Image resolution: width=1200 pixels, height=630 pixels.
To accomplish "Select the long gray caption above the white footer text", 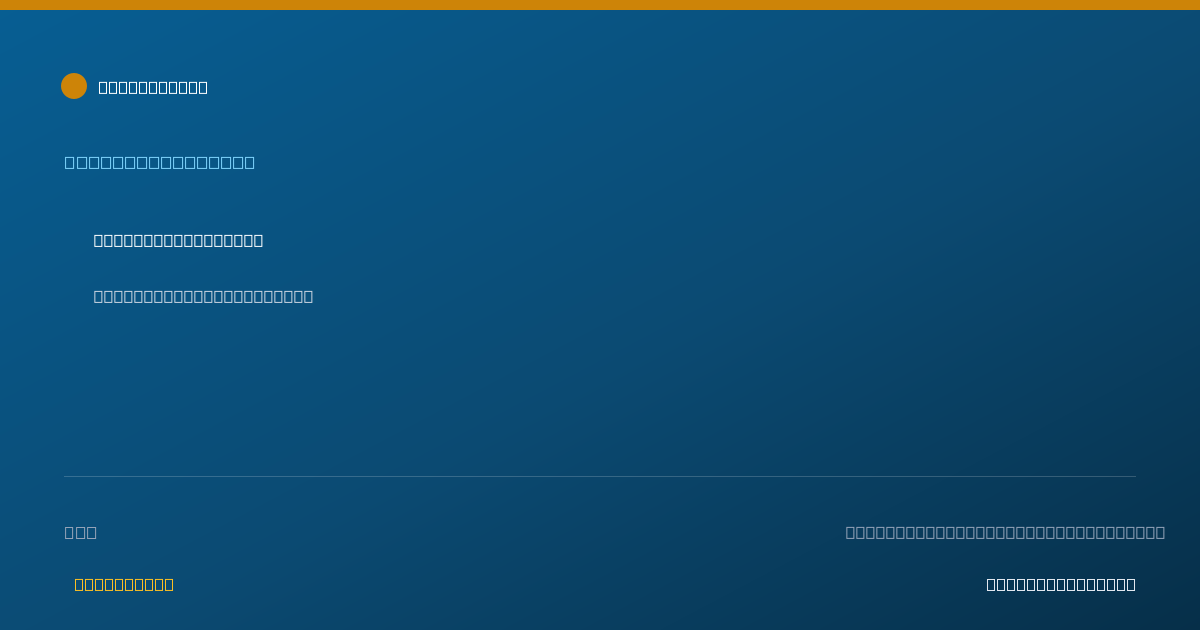I will pyautogui.click(x=1005, y=532).
